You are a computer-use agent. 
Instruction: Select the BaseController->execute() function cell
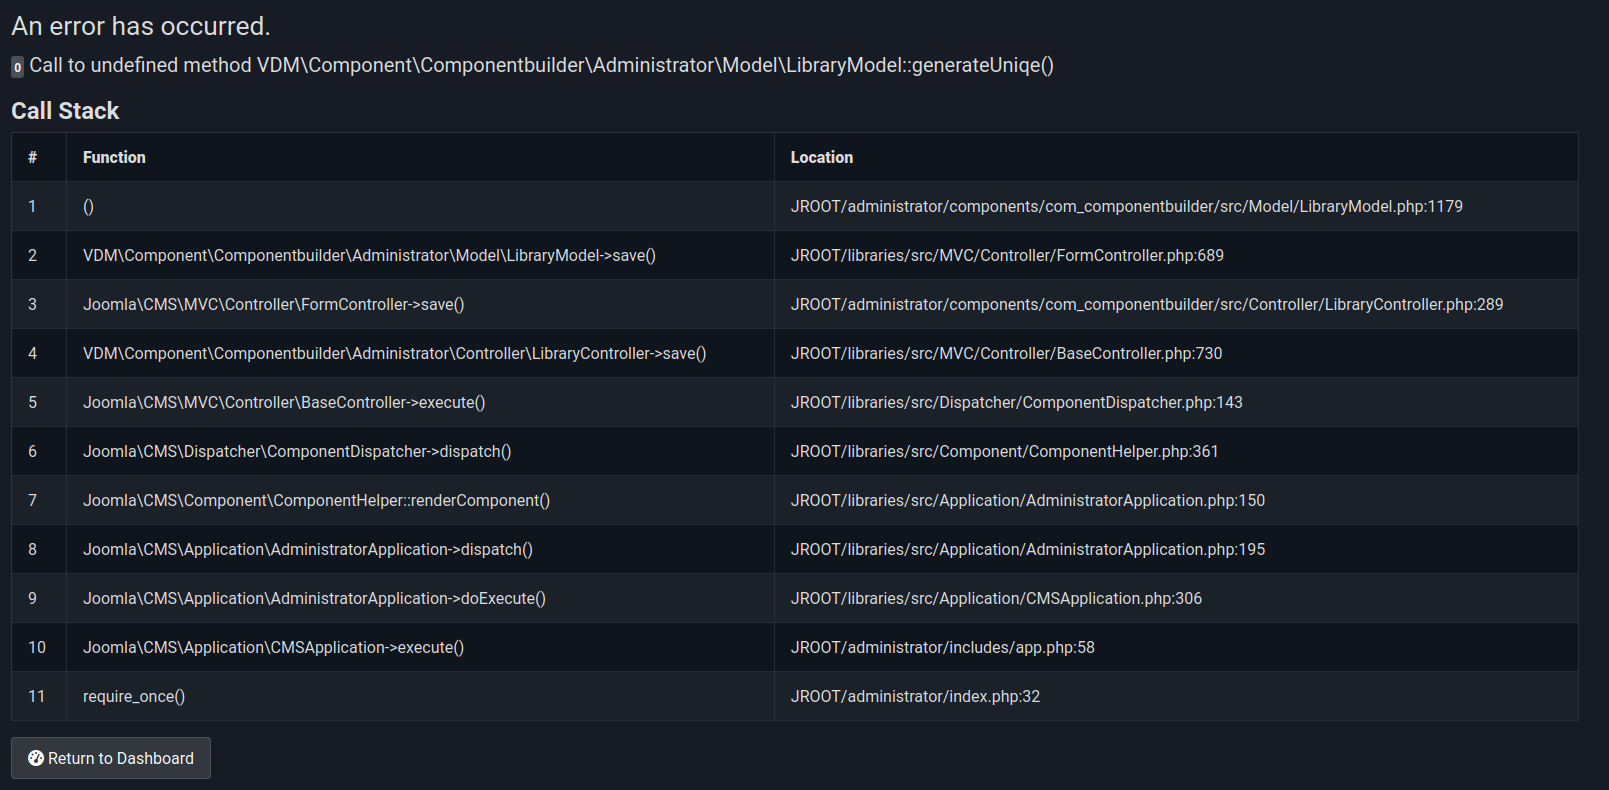pyautogui.click(x=420, y=402)
